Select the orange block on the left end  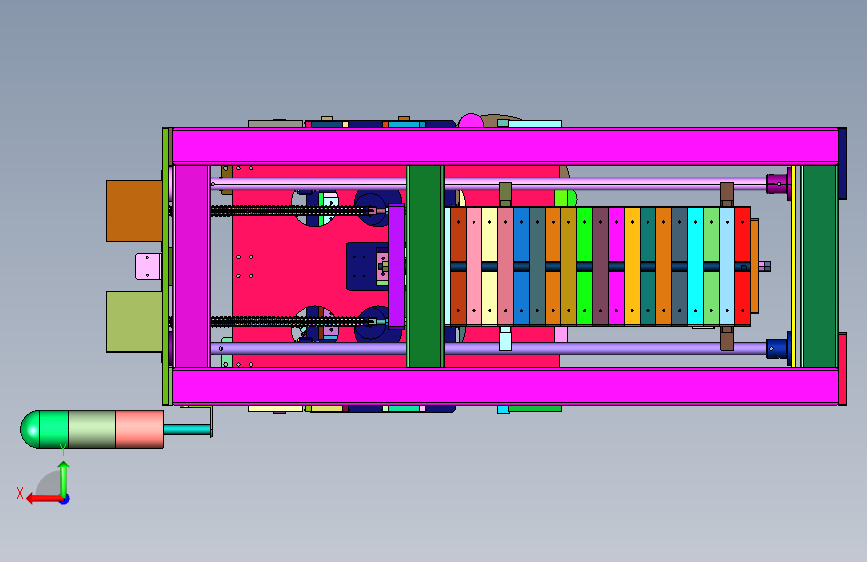134,211
